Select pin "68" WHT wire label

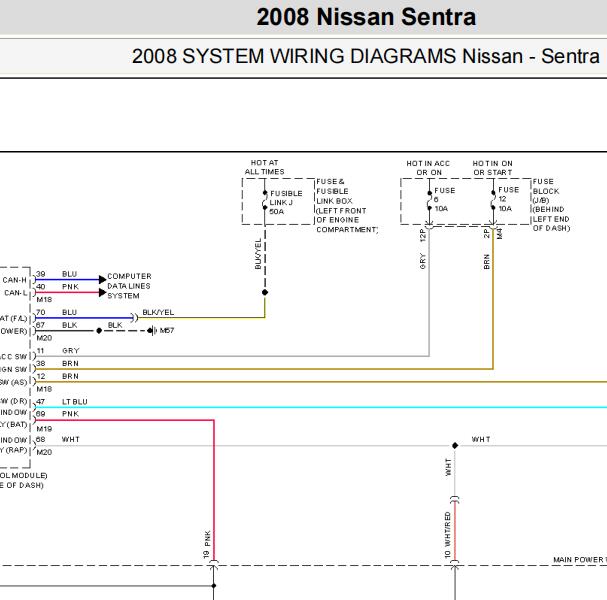[58, 439]
